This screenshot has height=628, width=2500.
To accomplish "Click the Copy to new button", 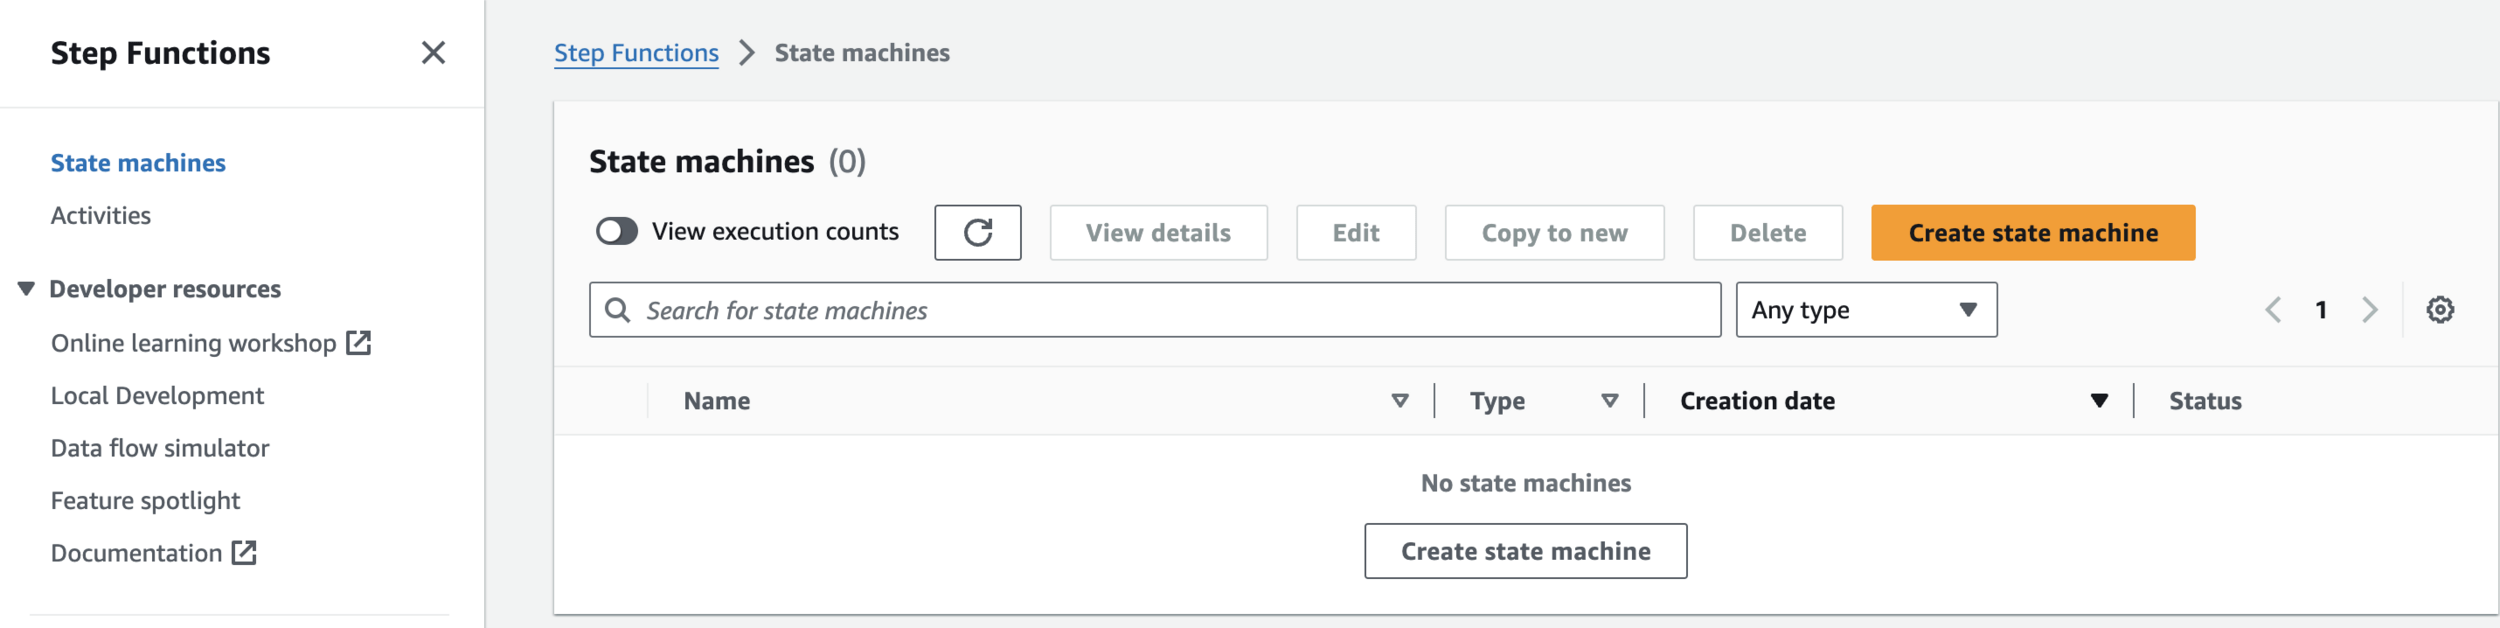I will [x=1554, y=233].
